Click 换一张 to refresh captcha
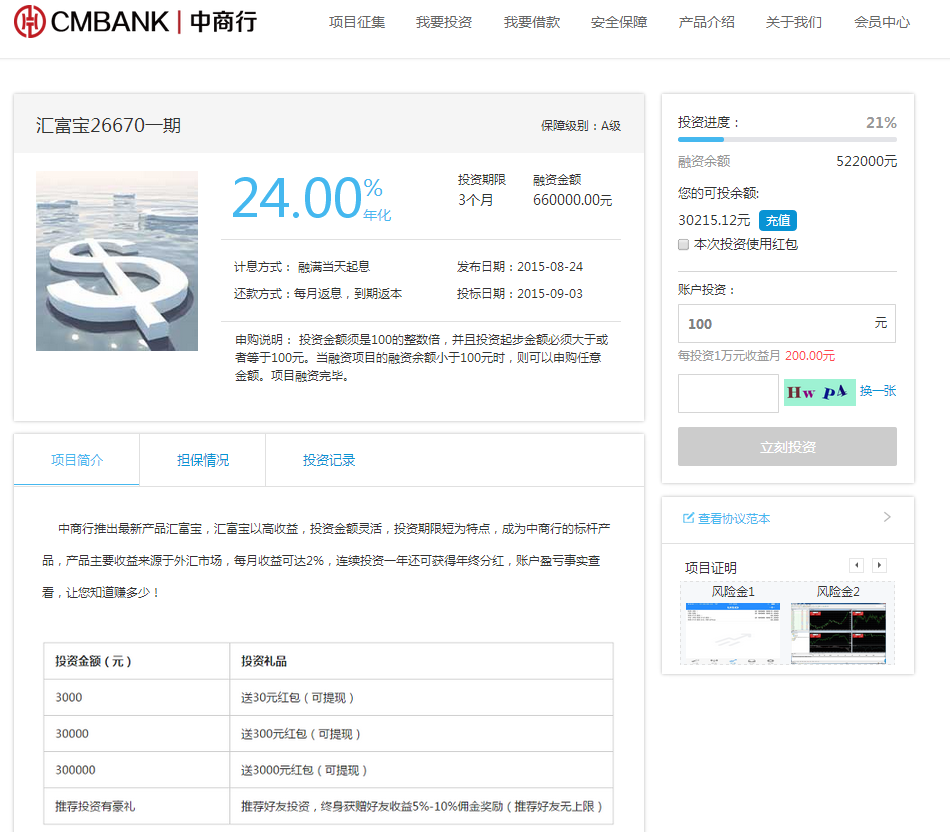The height and width of the screenshot is (832, 950). pyautogui.click(x=878, y=391)
